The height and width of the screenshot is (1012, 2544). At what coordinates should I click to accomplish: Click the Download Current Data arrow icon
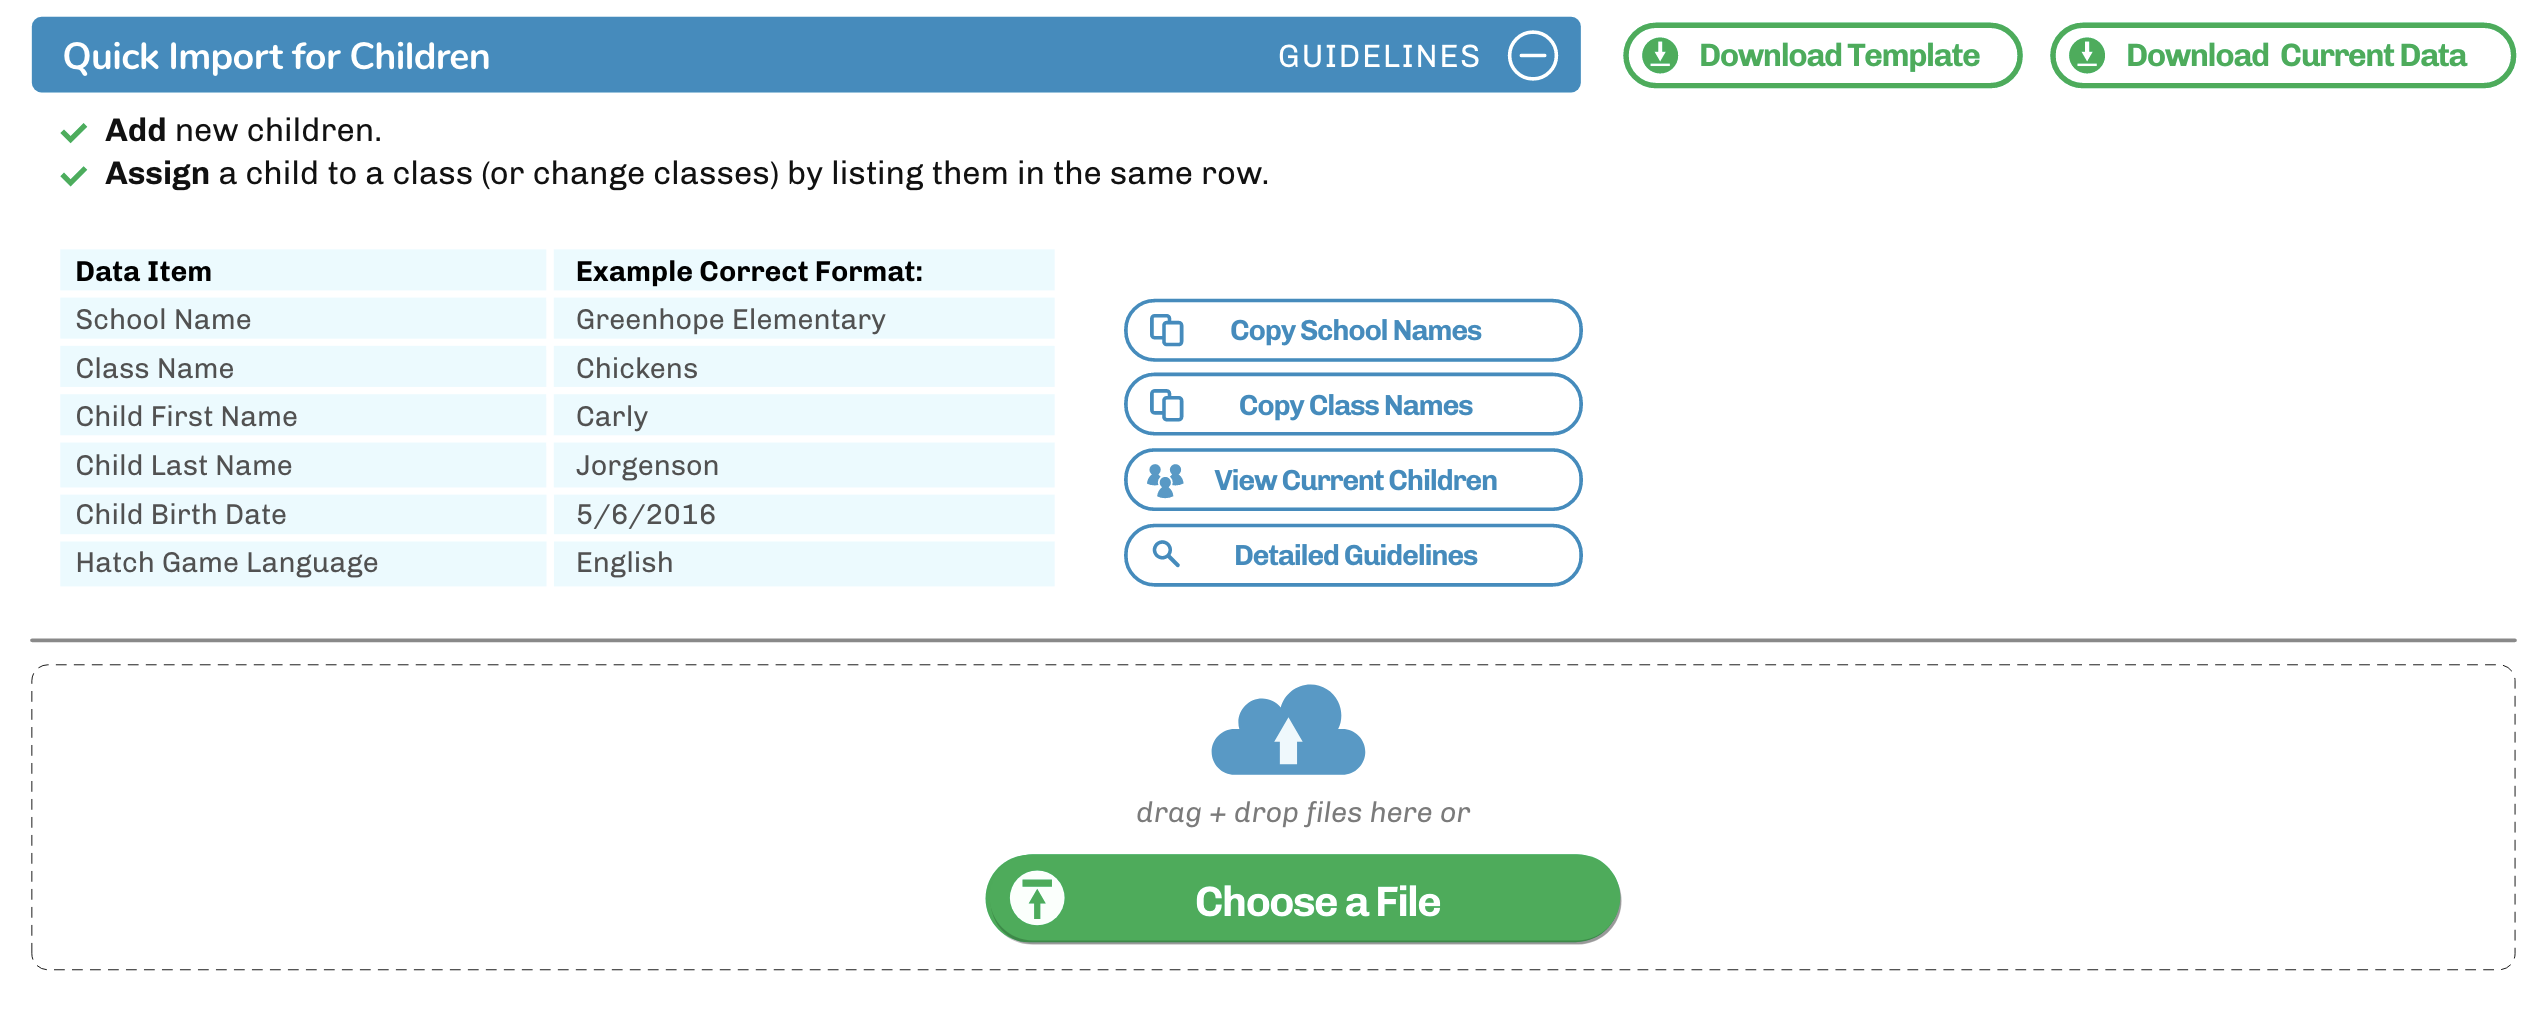coord(2087,55)
